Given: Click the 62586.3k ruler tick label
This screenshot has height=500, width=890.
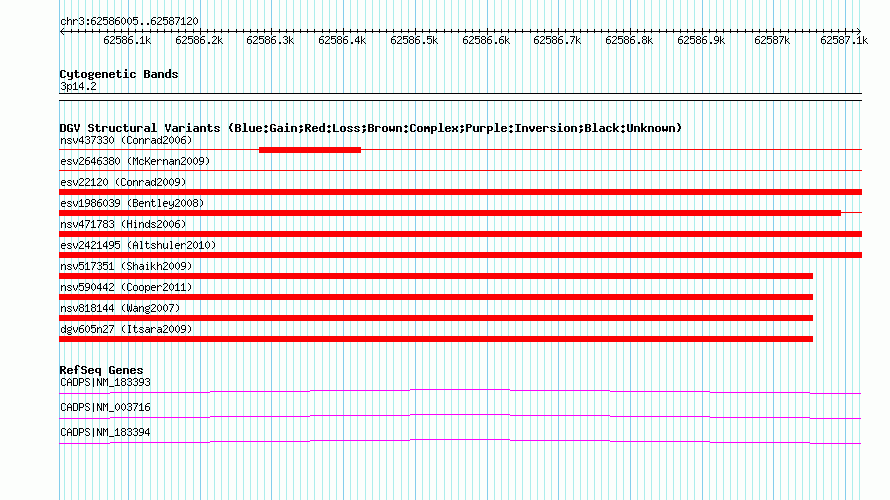Looking at the screenshot, I should click(x=270, y=41).
